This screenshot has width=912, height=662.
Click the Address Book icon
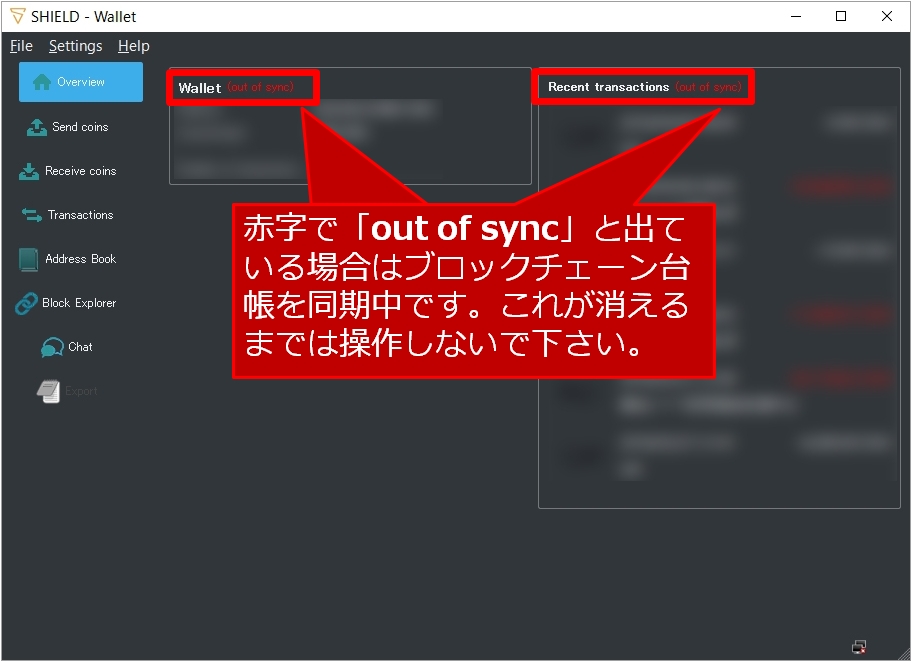coord(28,259)
